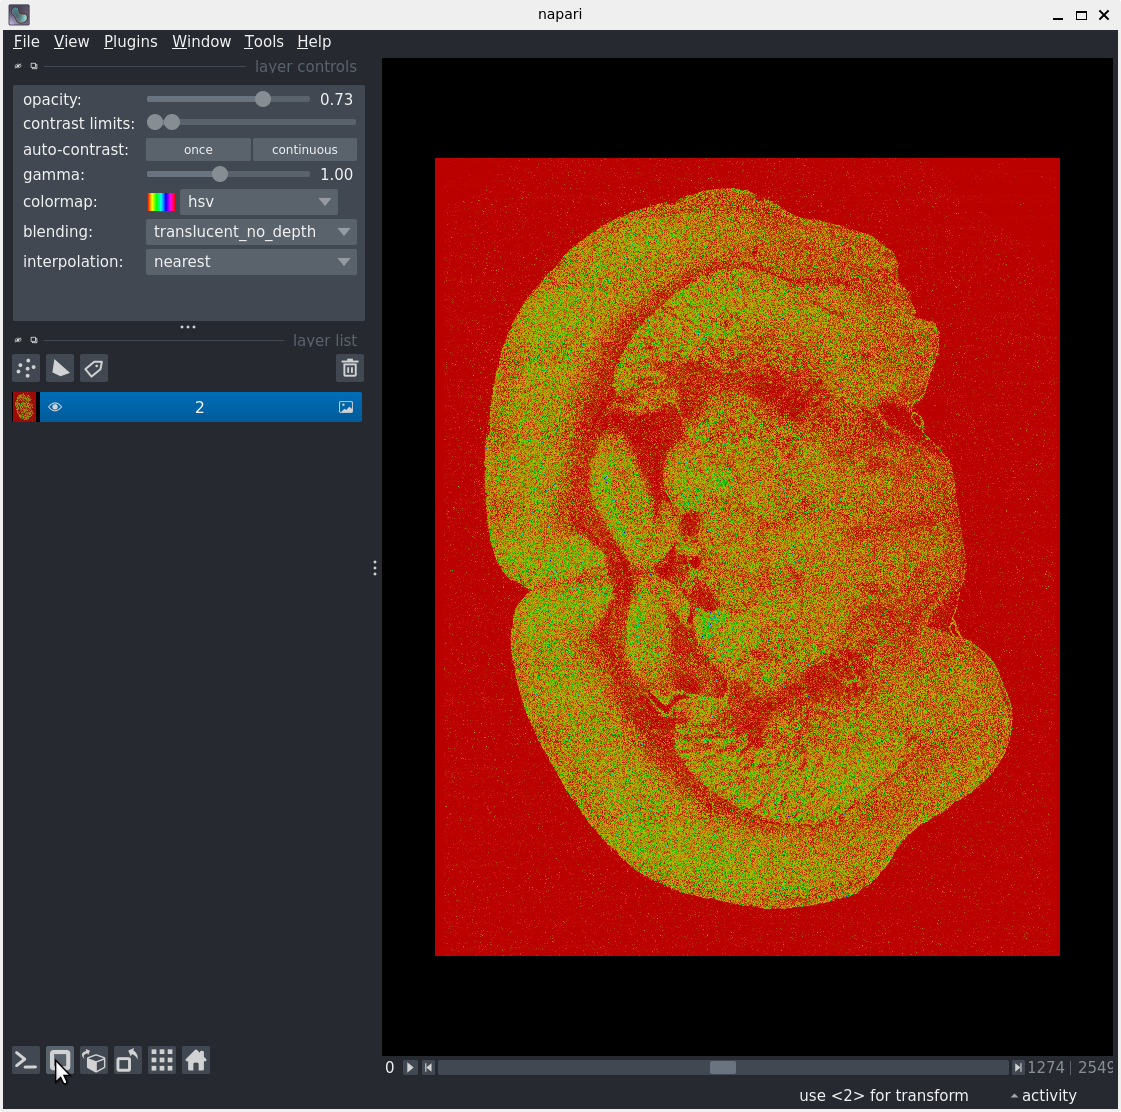Open the interpolation dropdown
Screen dimensions: 1121x1112
[x=251, y=262]
